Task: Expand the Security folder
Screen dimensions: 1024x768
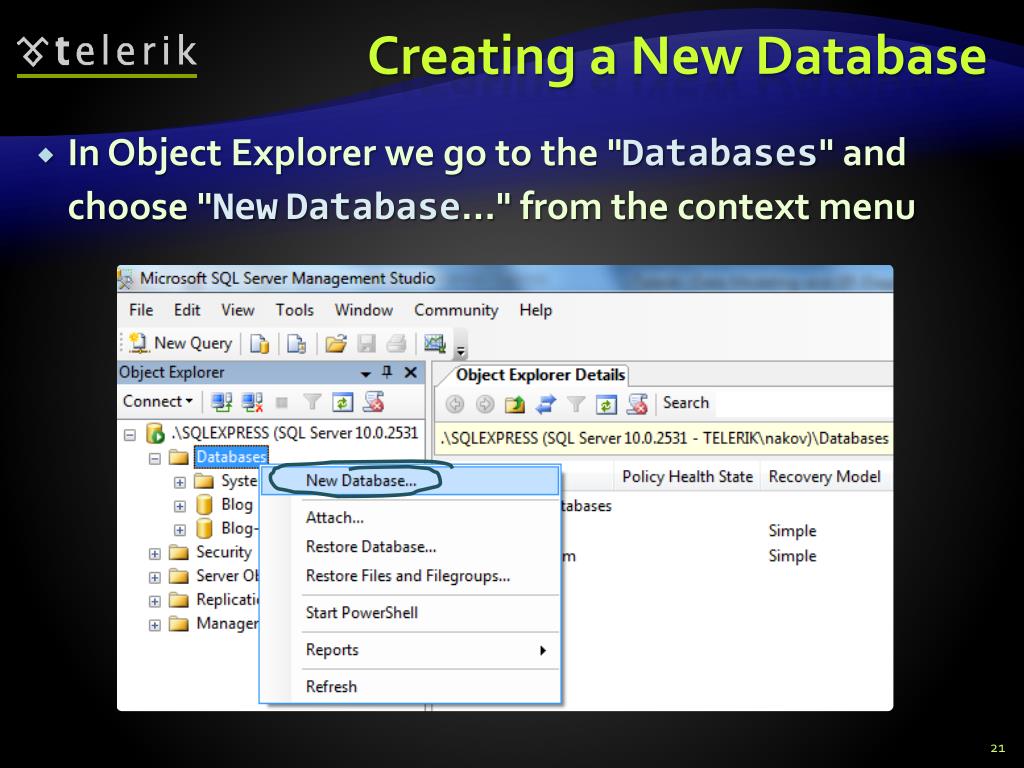Action: coord(154,554)
